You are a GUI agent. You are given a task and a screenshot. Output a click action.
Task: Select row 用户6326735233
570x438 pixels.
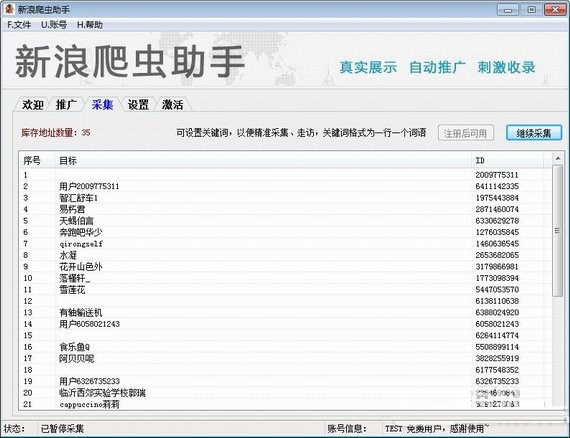pos(285,381)
